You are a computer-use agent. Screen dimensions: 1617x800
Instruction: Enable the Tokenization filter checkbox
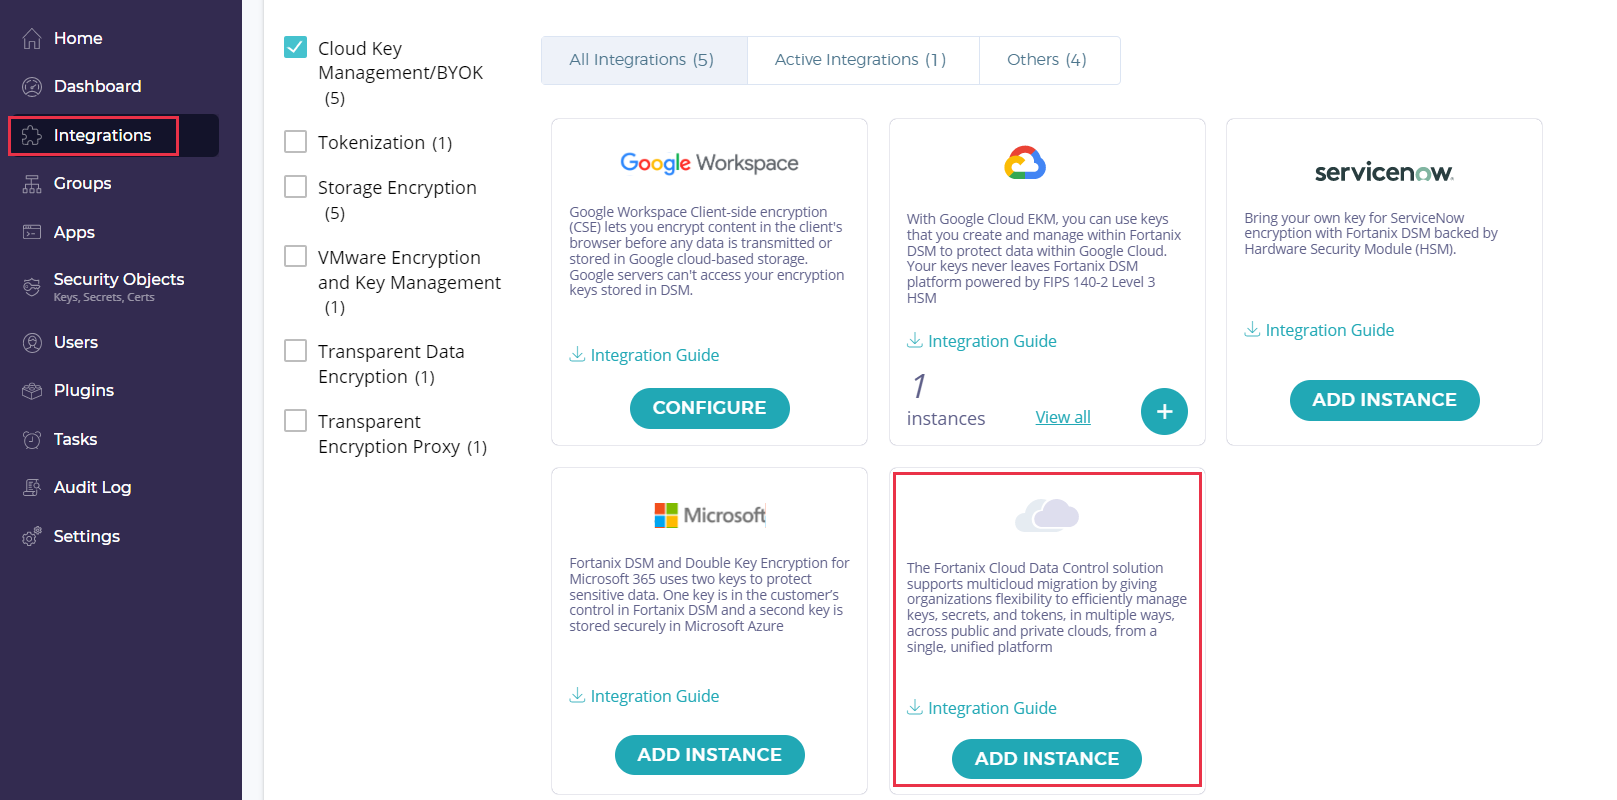[296, 142]
